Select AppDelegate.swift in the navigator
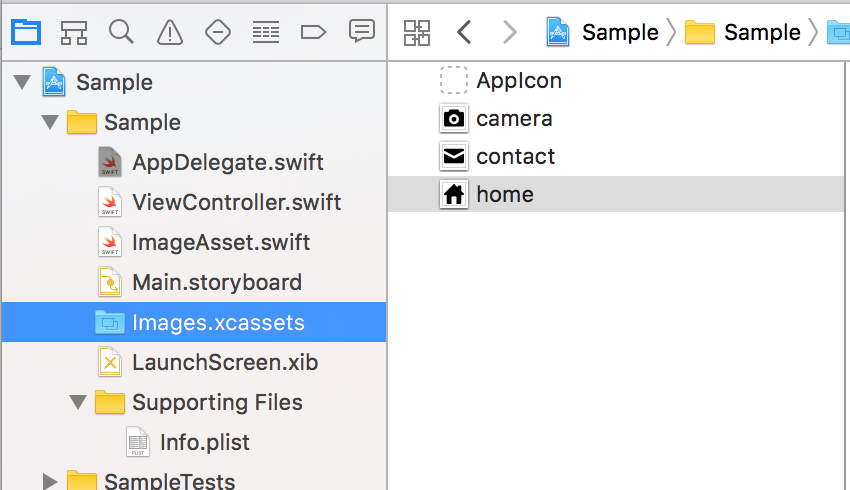 pos(227,162)
